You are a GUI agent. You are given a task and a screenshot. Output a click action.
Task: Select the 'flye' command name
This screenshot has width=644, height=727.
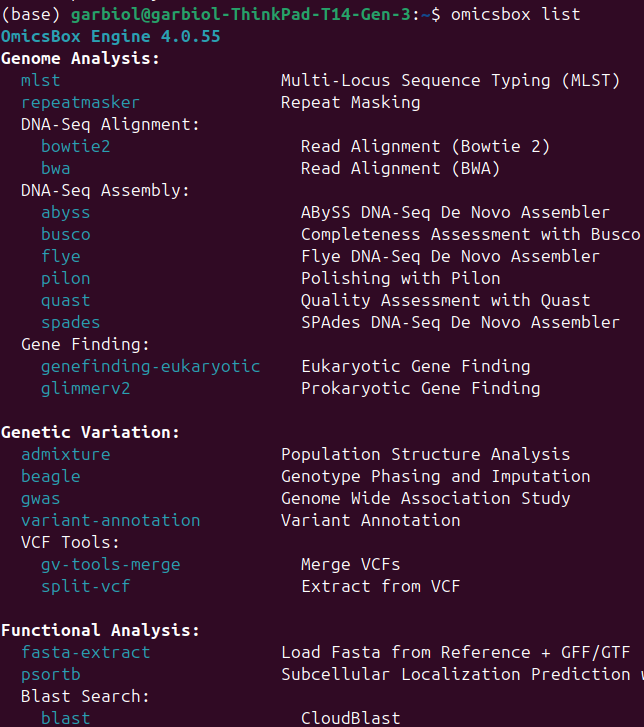tap(61, 256)
